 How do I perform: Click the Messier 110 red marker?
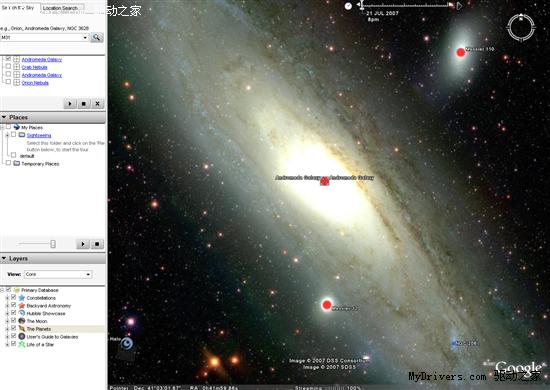point(461,53)
